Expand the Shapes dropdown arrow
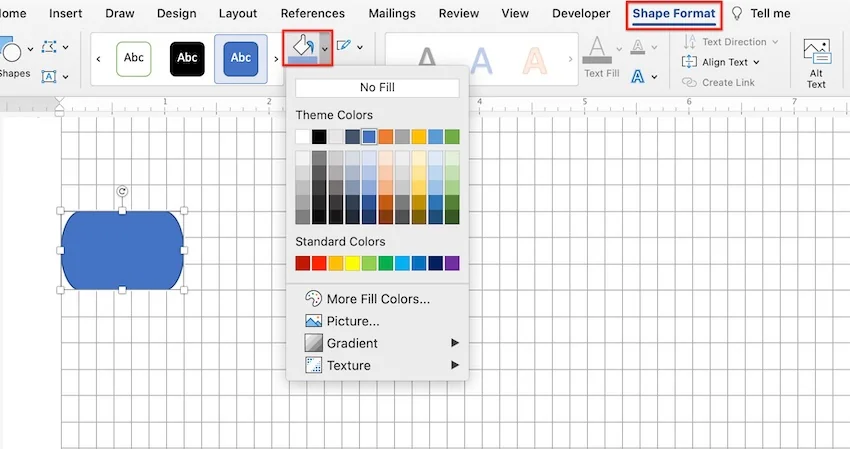The image size is (850, 449). tap(30, 49)
